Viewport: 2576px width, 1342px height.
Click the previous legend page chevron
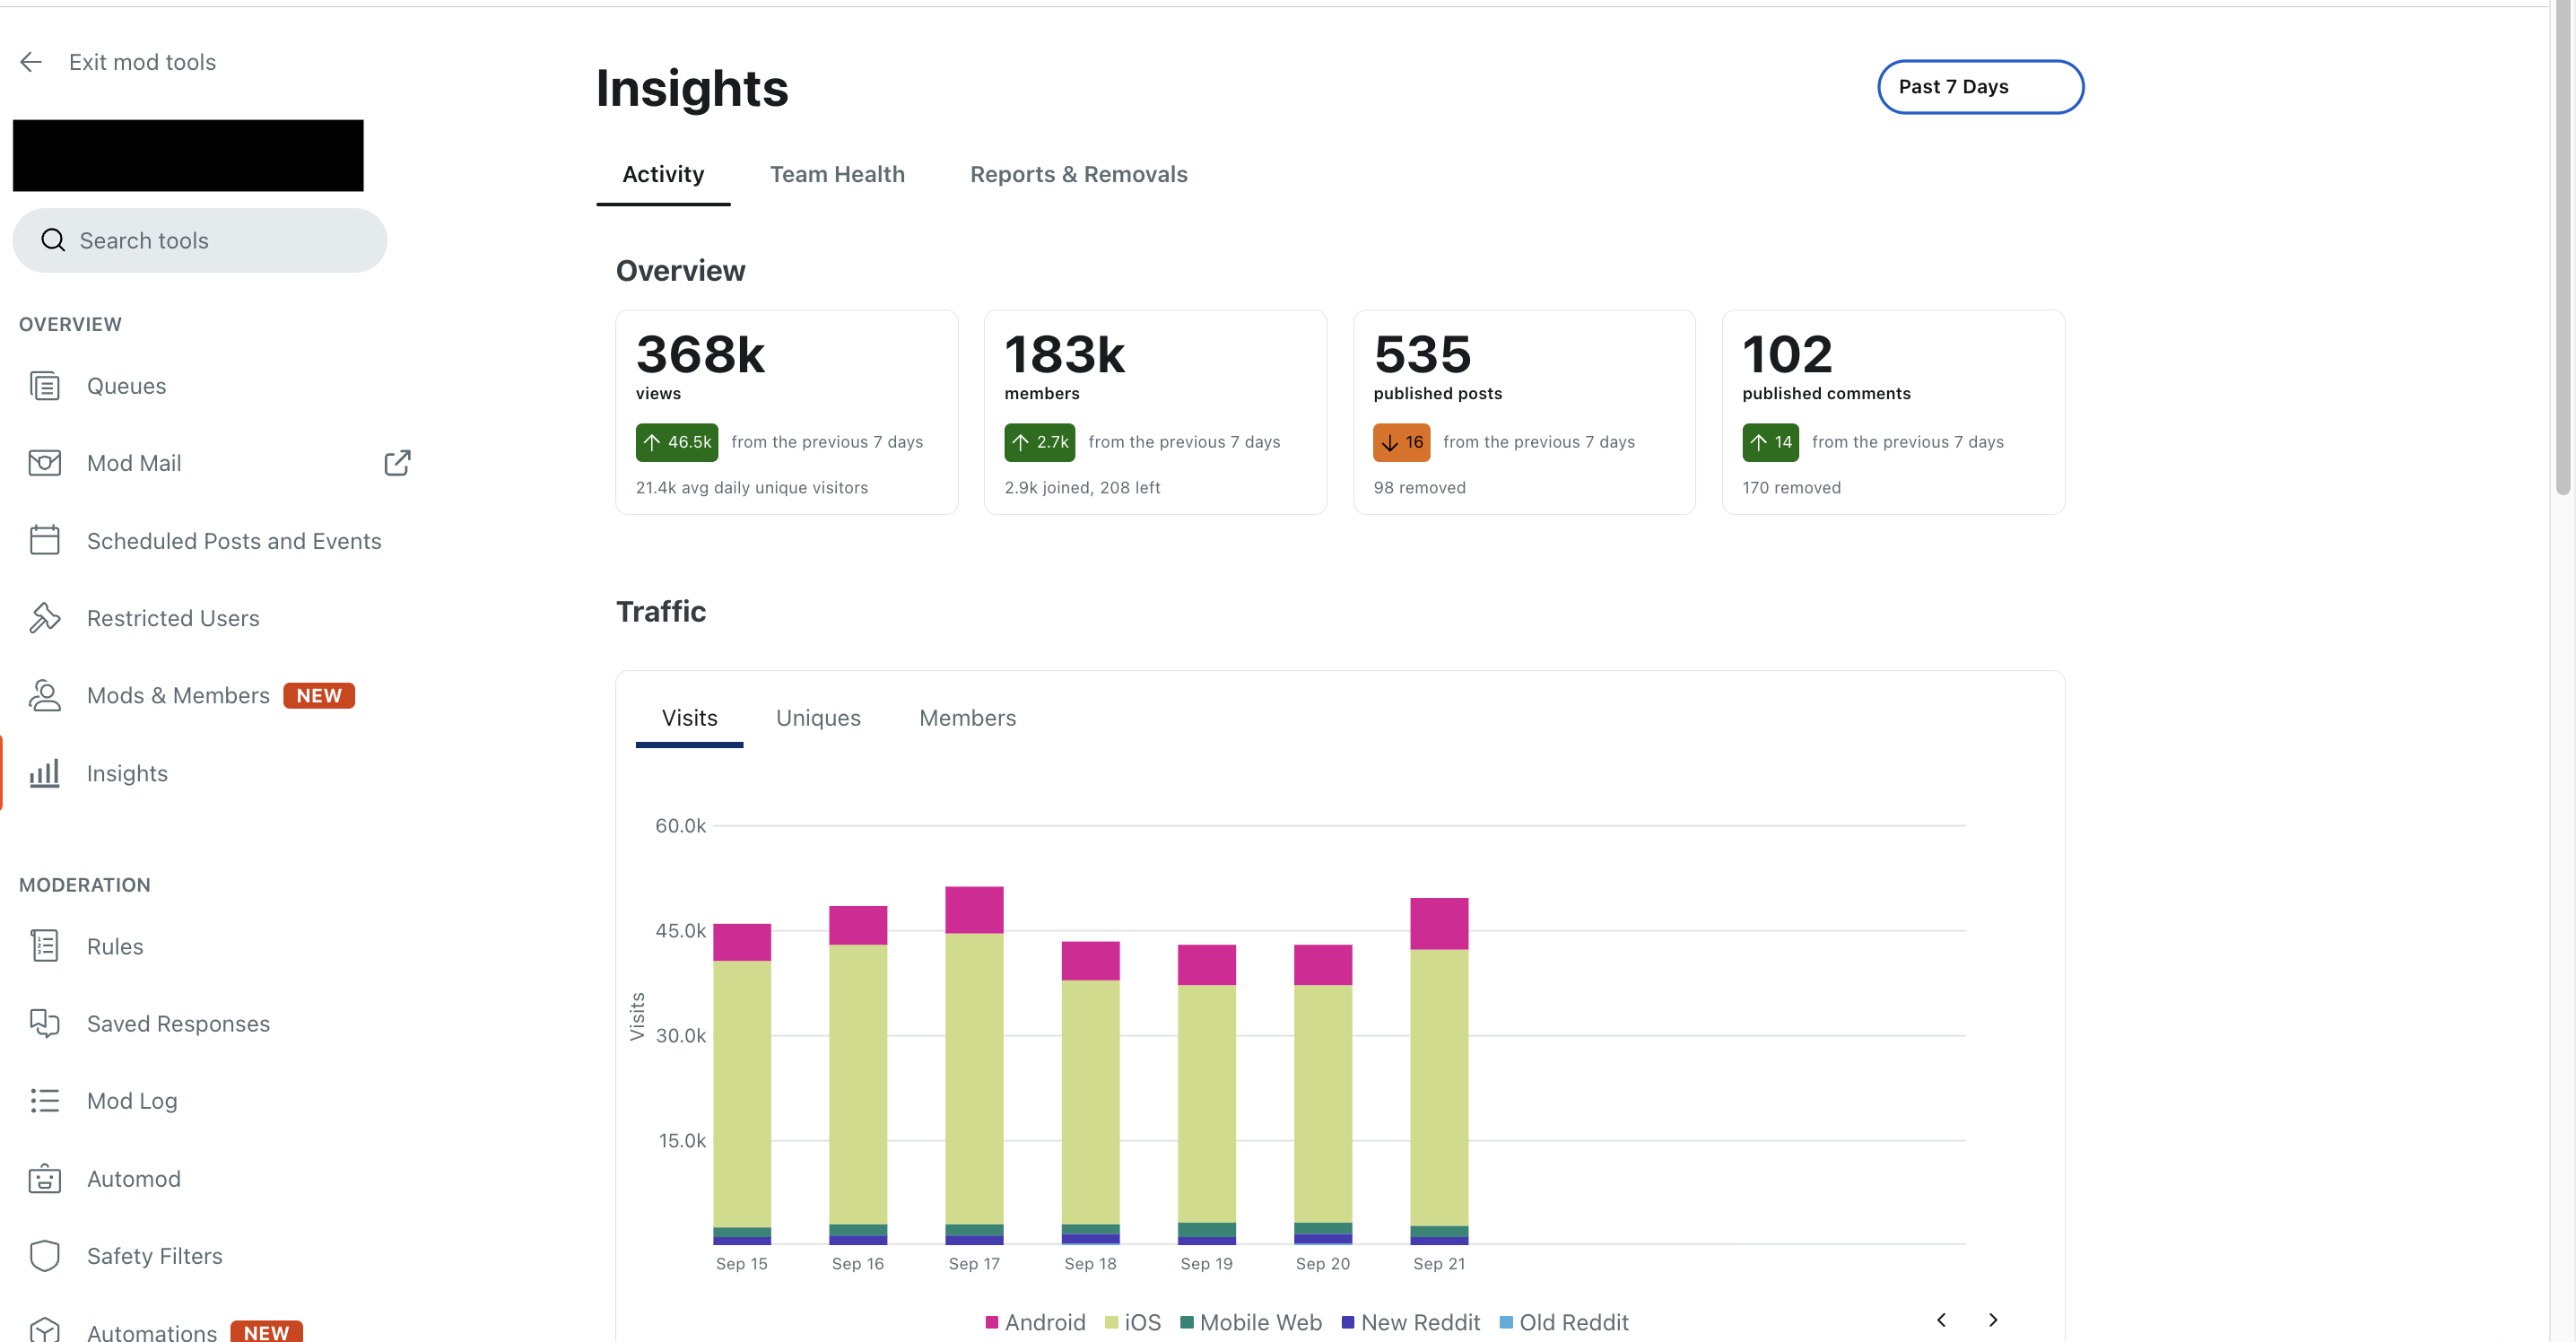pyautogui.click(x=1941, y=1320)
